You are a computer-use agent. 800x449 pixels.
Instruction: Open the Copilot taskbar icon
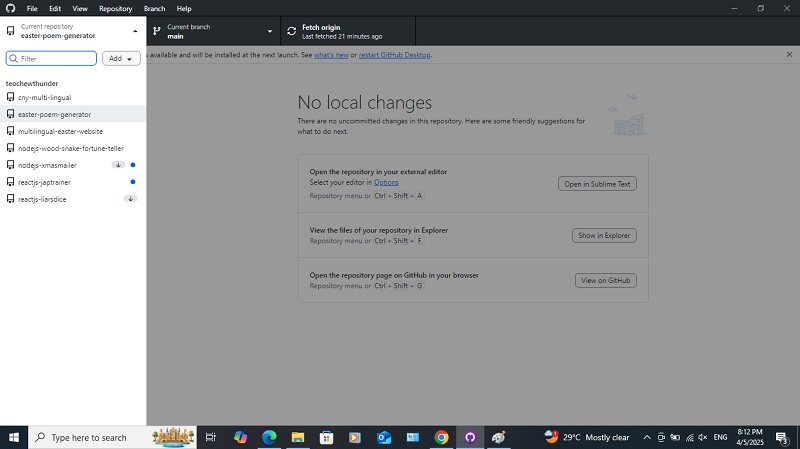pos(240,437)
